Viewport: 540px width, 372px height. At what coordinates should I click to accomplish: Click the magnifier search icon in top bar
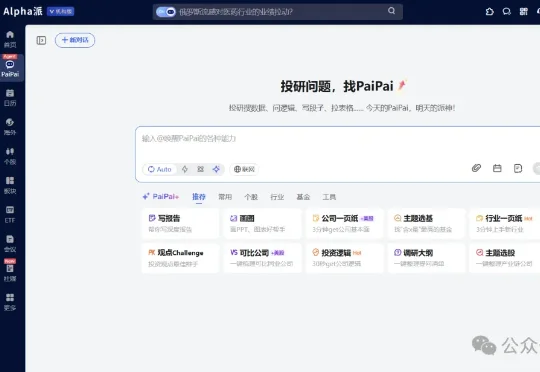[x=392, y=11]
